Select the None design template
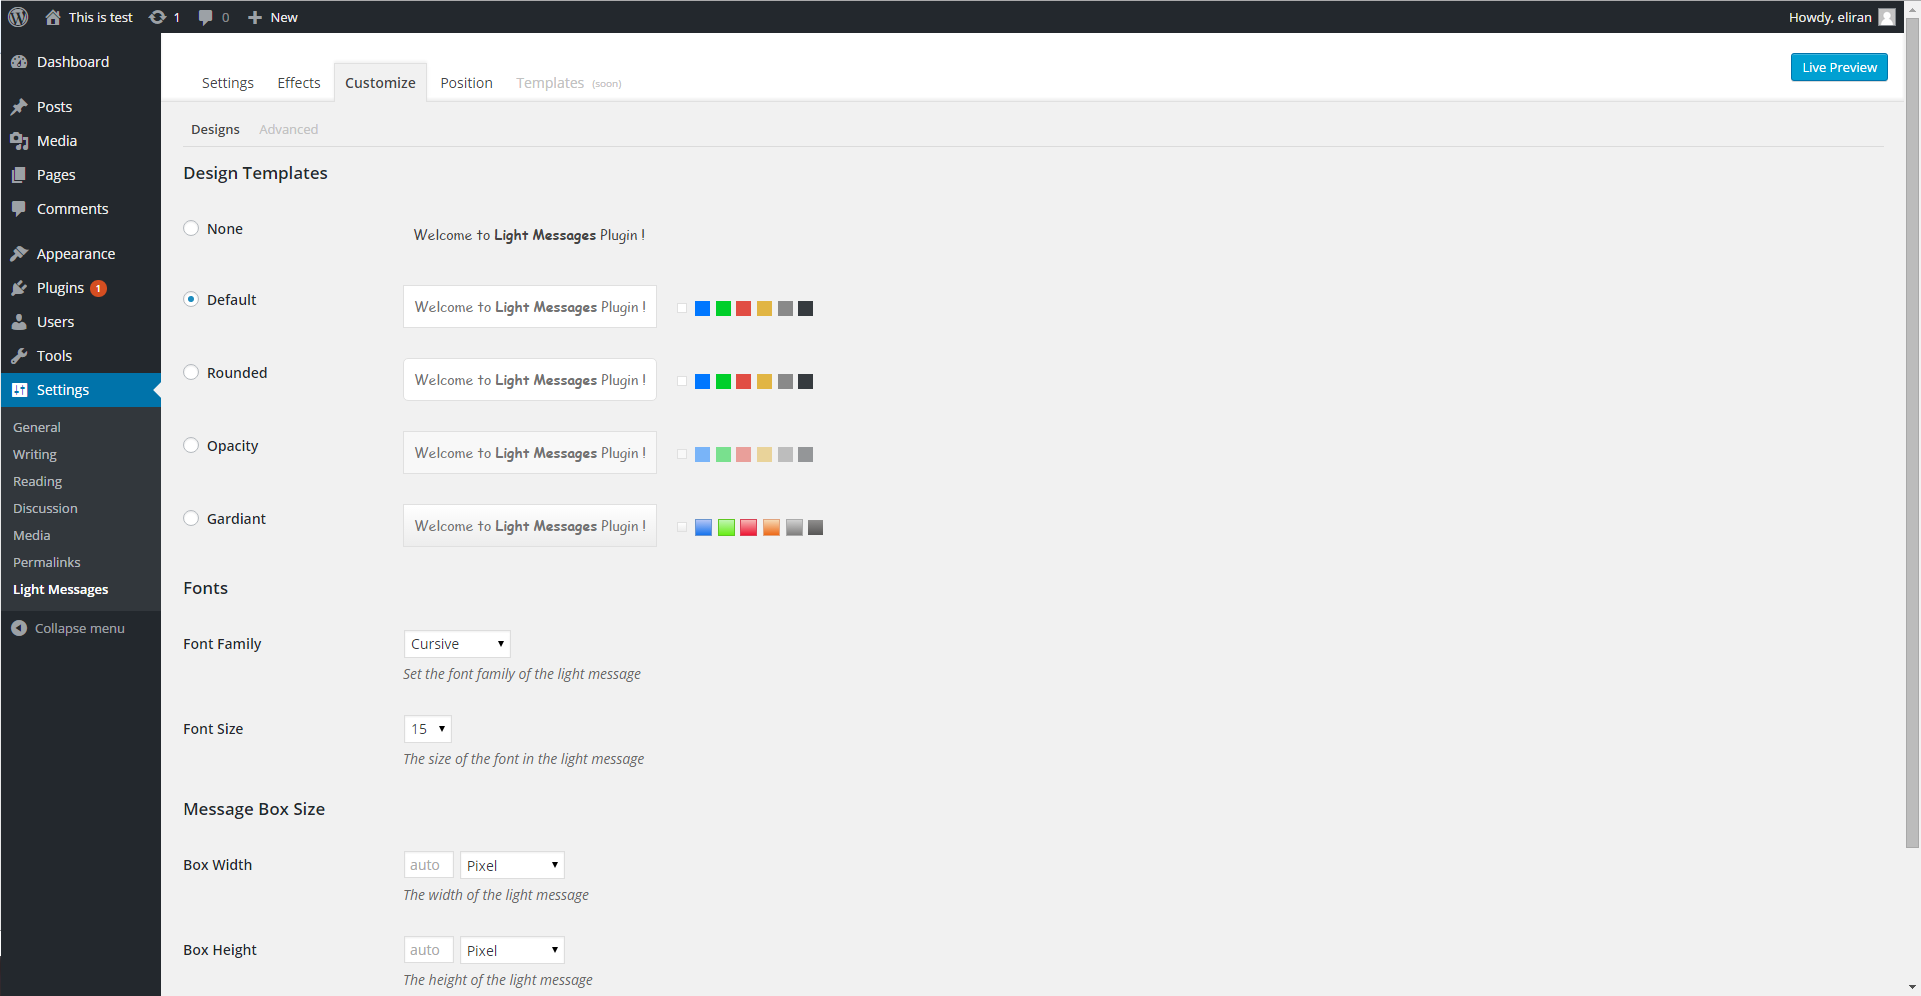The width and height of the screenshot is (1921, 996). (x=191, y=228)
